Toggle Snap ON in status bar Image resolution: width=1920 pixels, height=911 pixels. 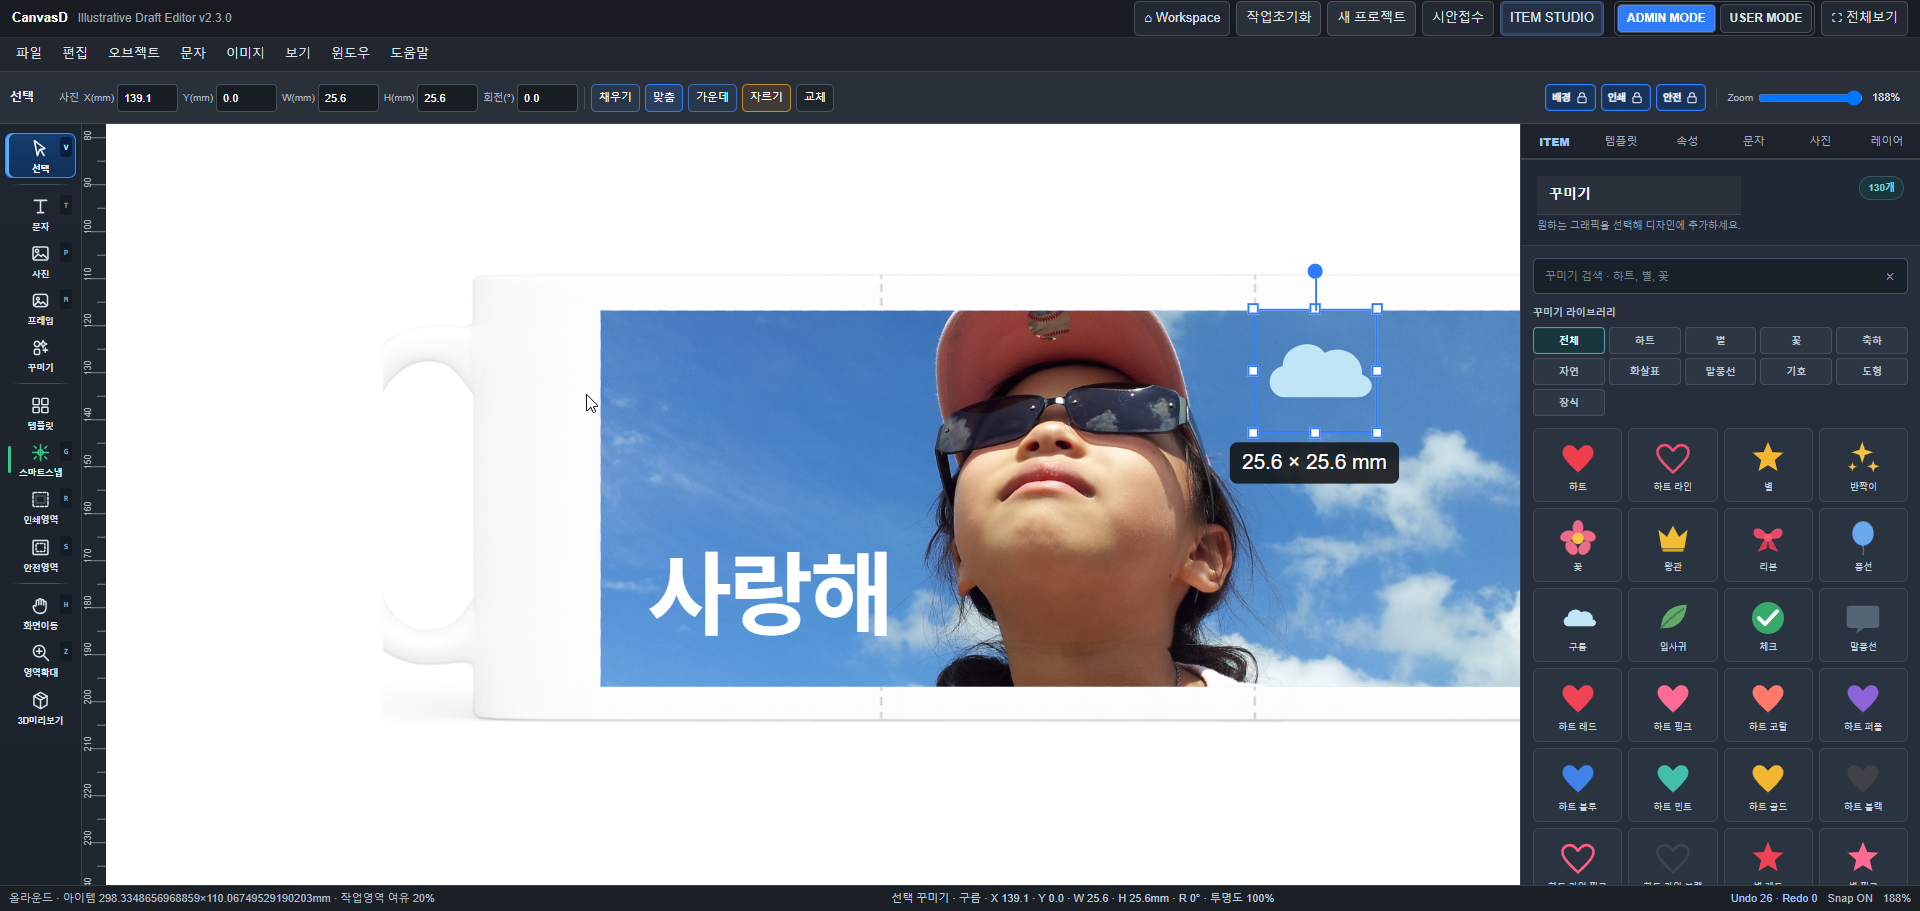(x=1850, y=898)
